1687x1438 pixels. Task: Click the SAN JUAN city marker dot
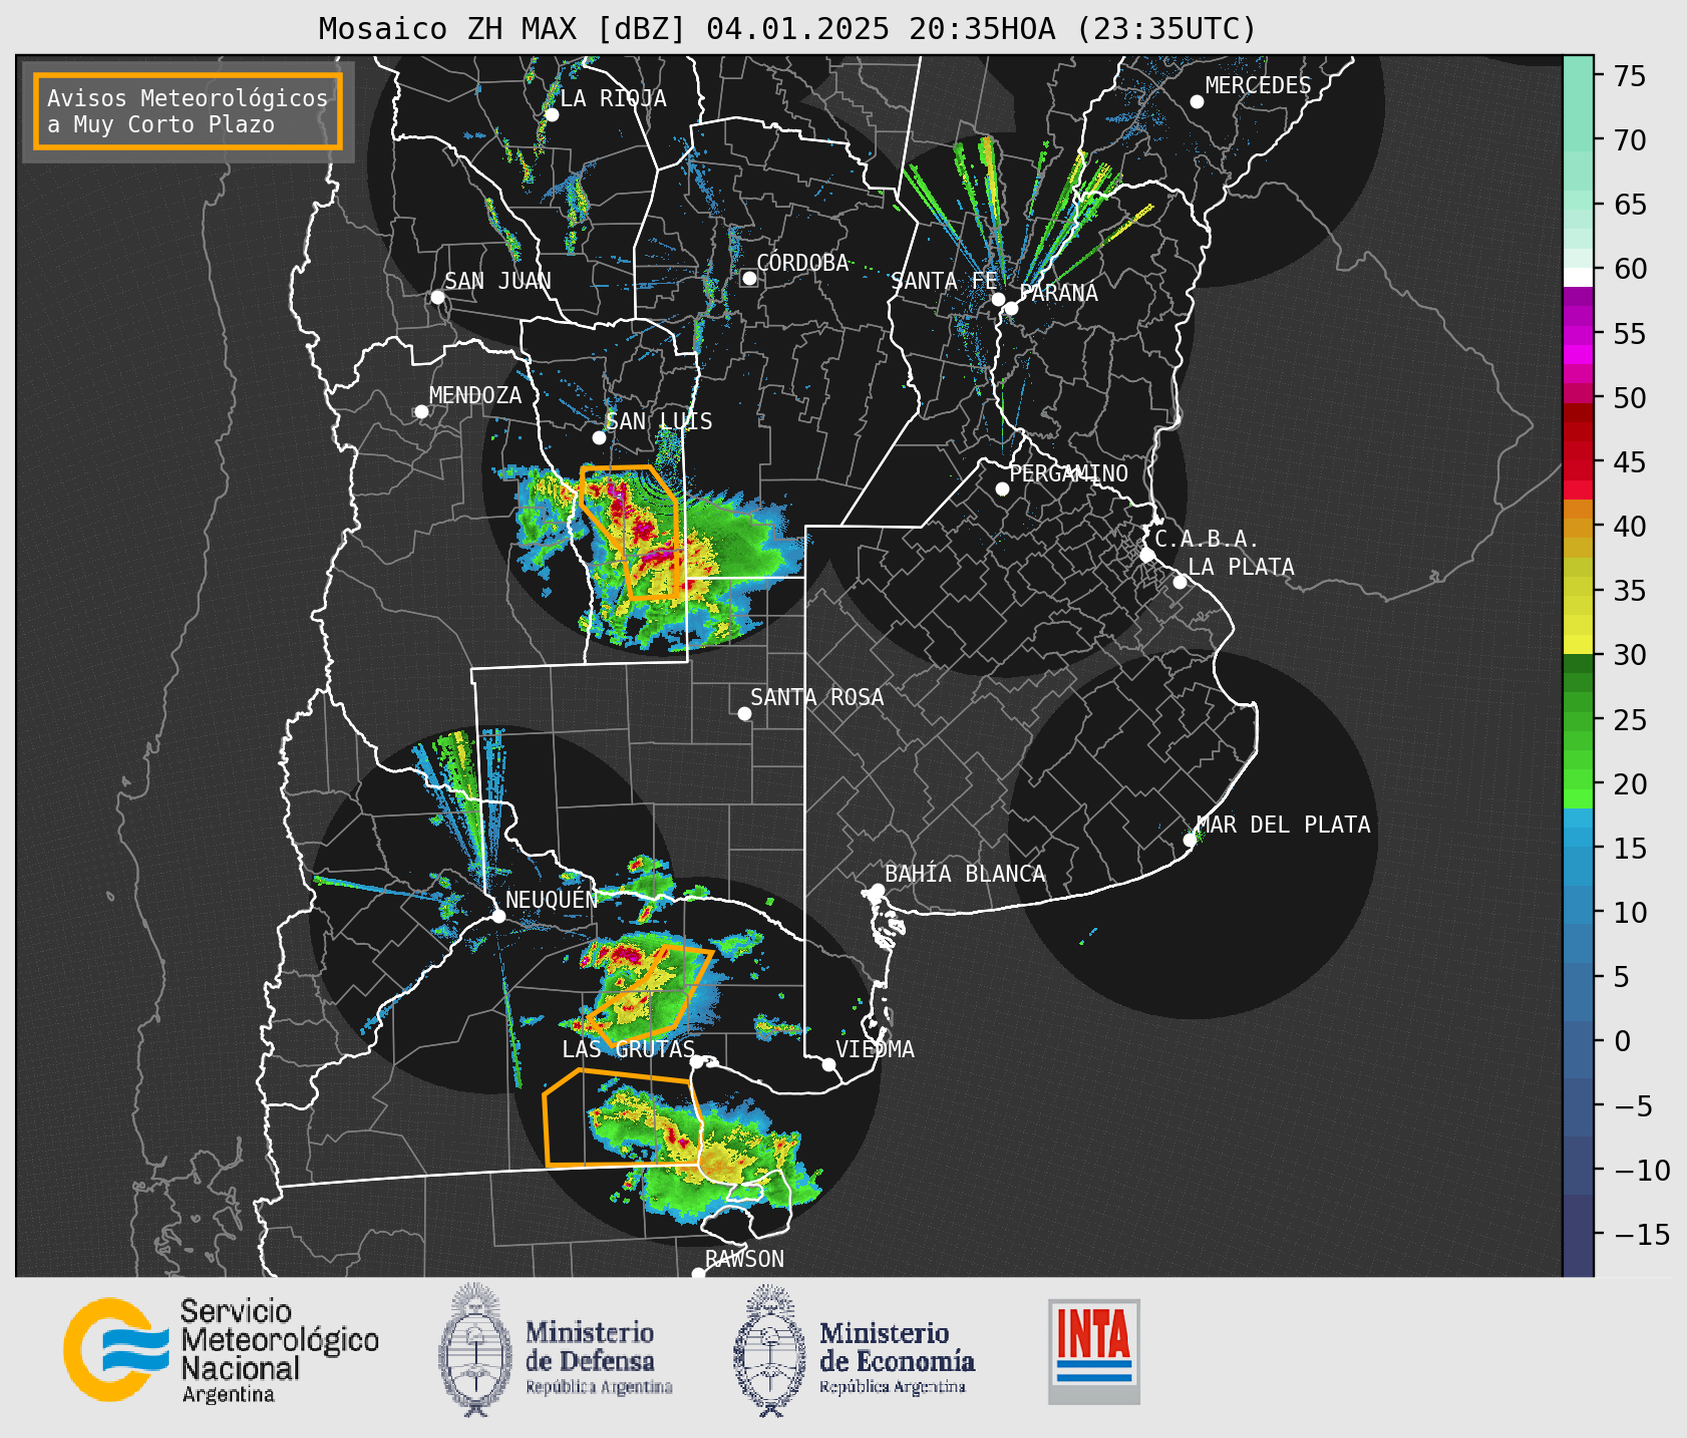click(437, 297)
